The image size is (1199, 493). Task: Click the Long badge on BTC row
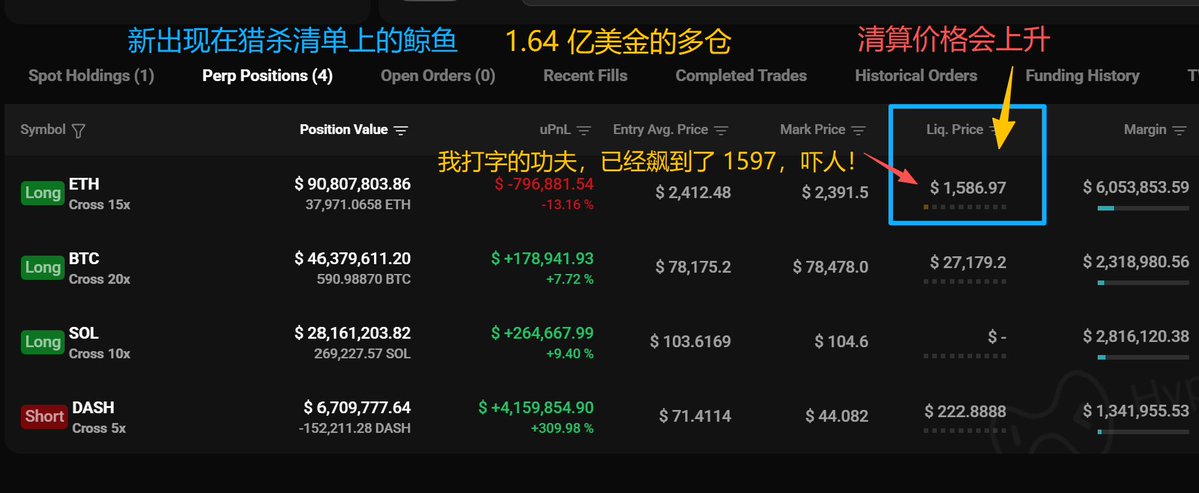(x=43, y=268)
